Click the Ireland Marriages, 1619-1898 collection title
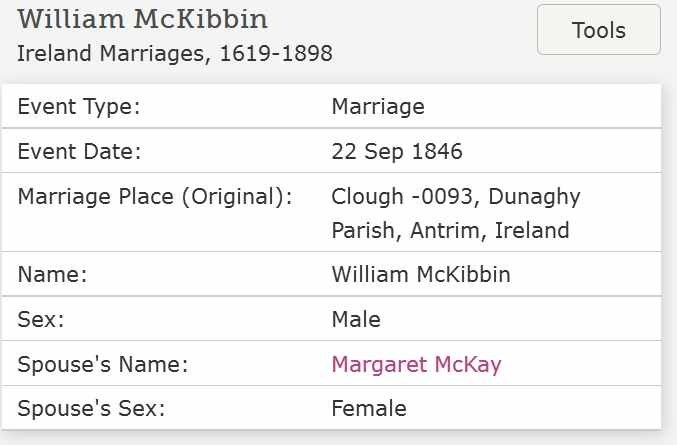 pos(175,54)
